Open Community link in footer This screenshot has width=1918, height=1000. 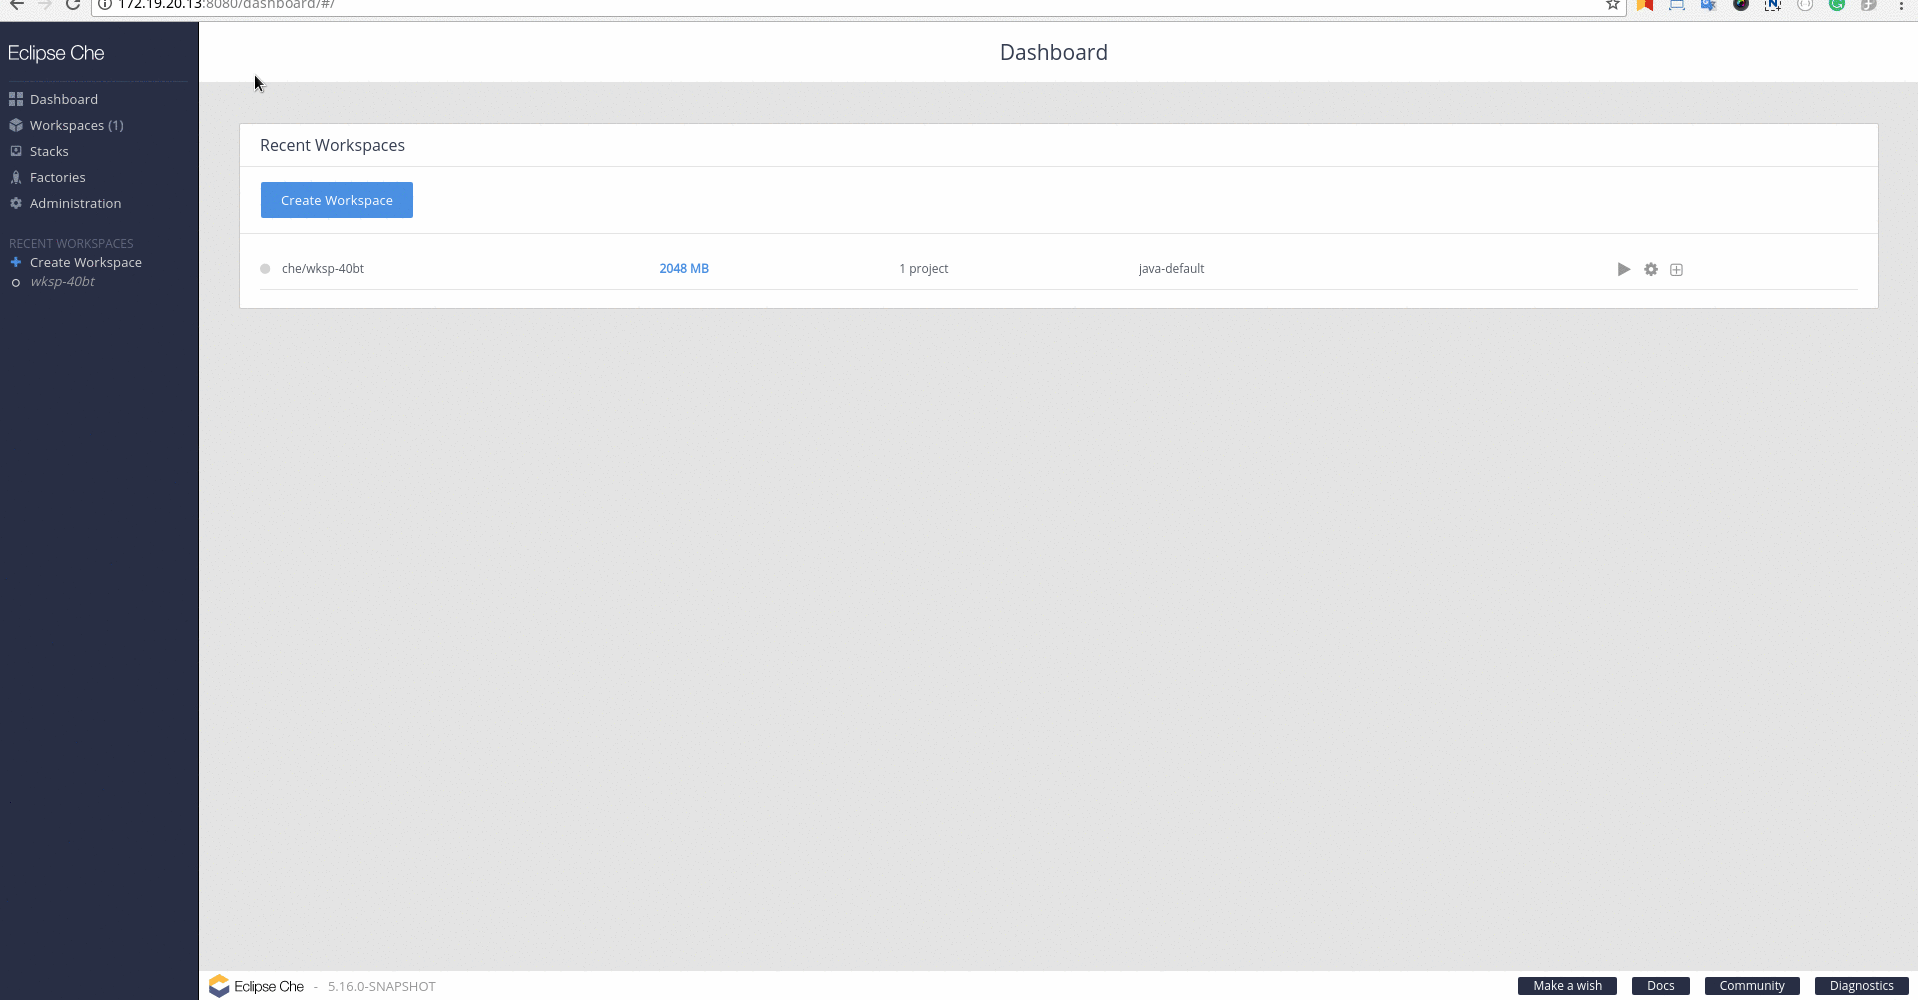point(1752,986)
